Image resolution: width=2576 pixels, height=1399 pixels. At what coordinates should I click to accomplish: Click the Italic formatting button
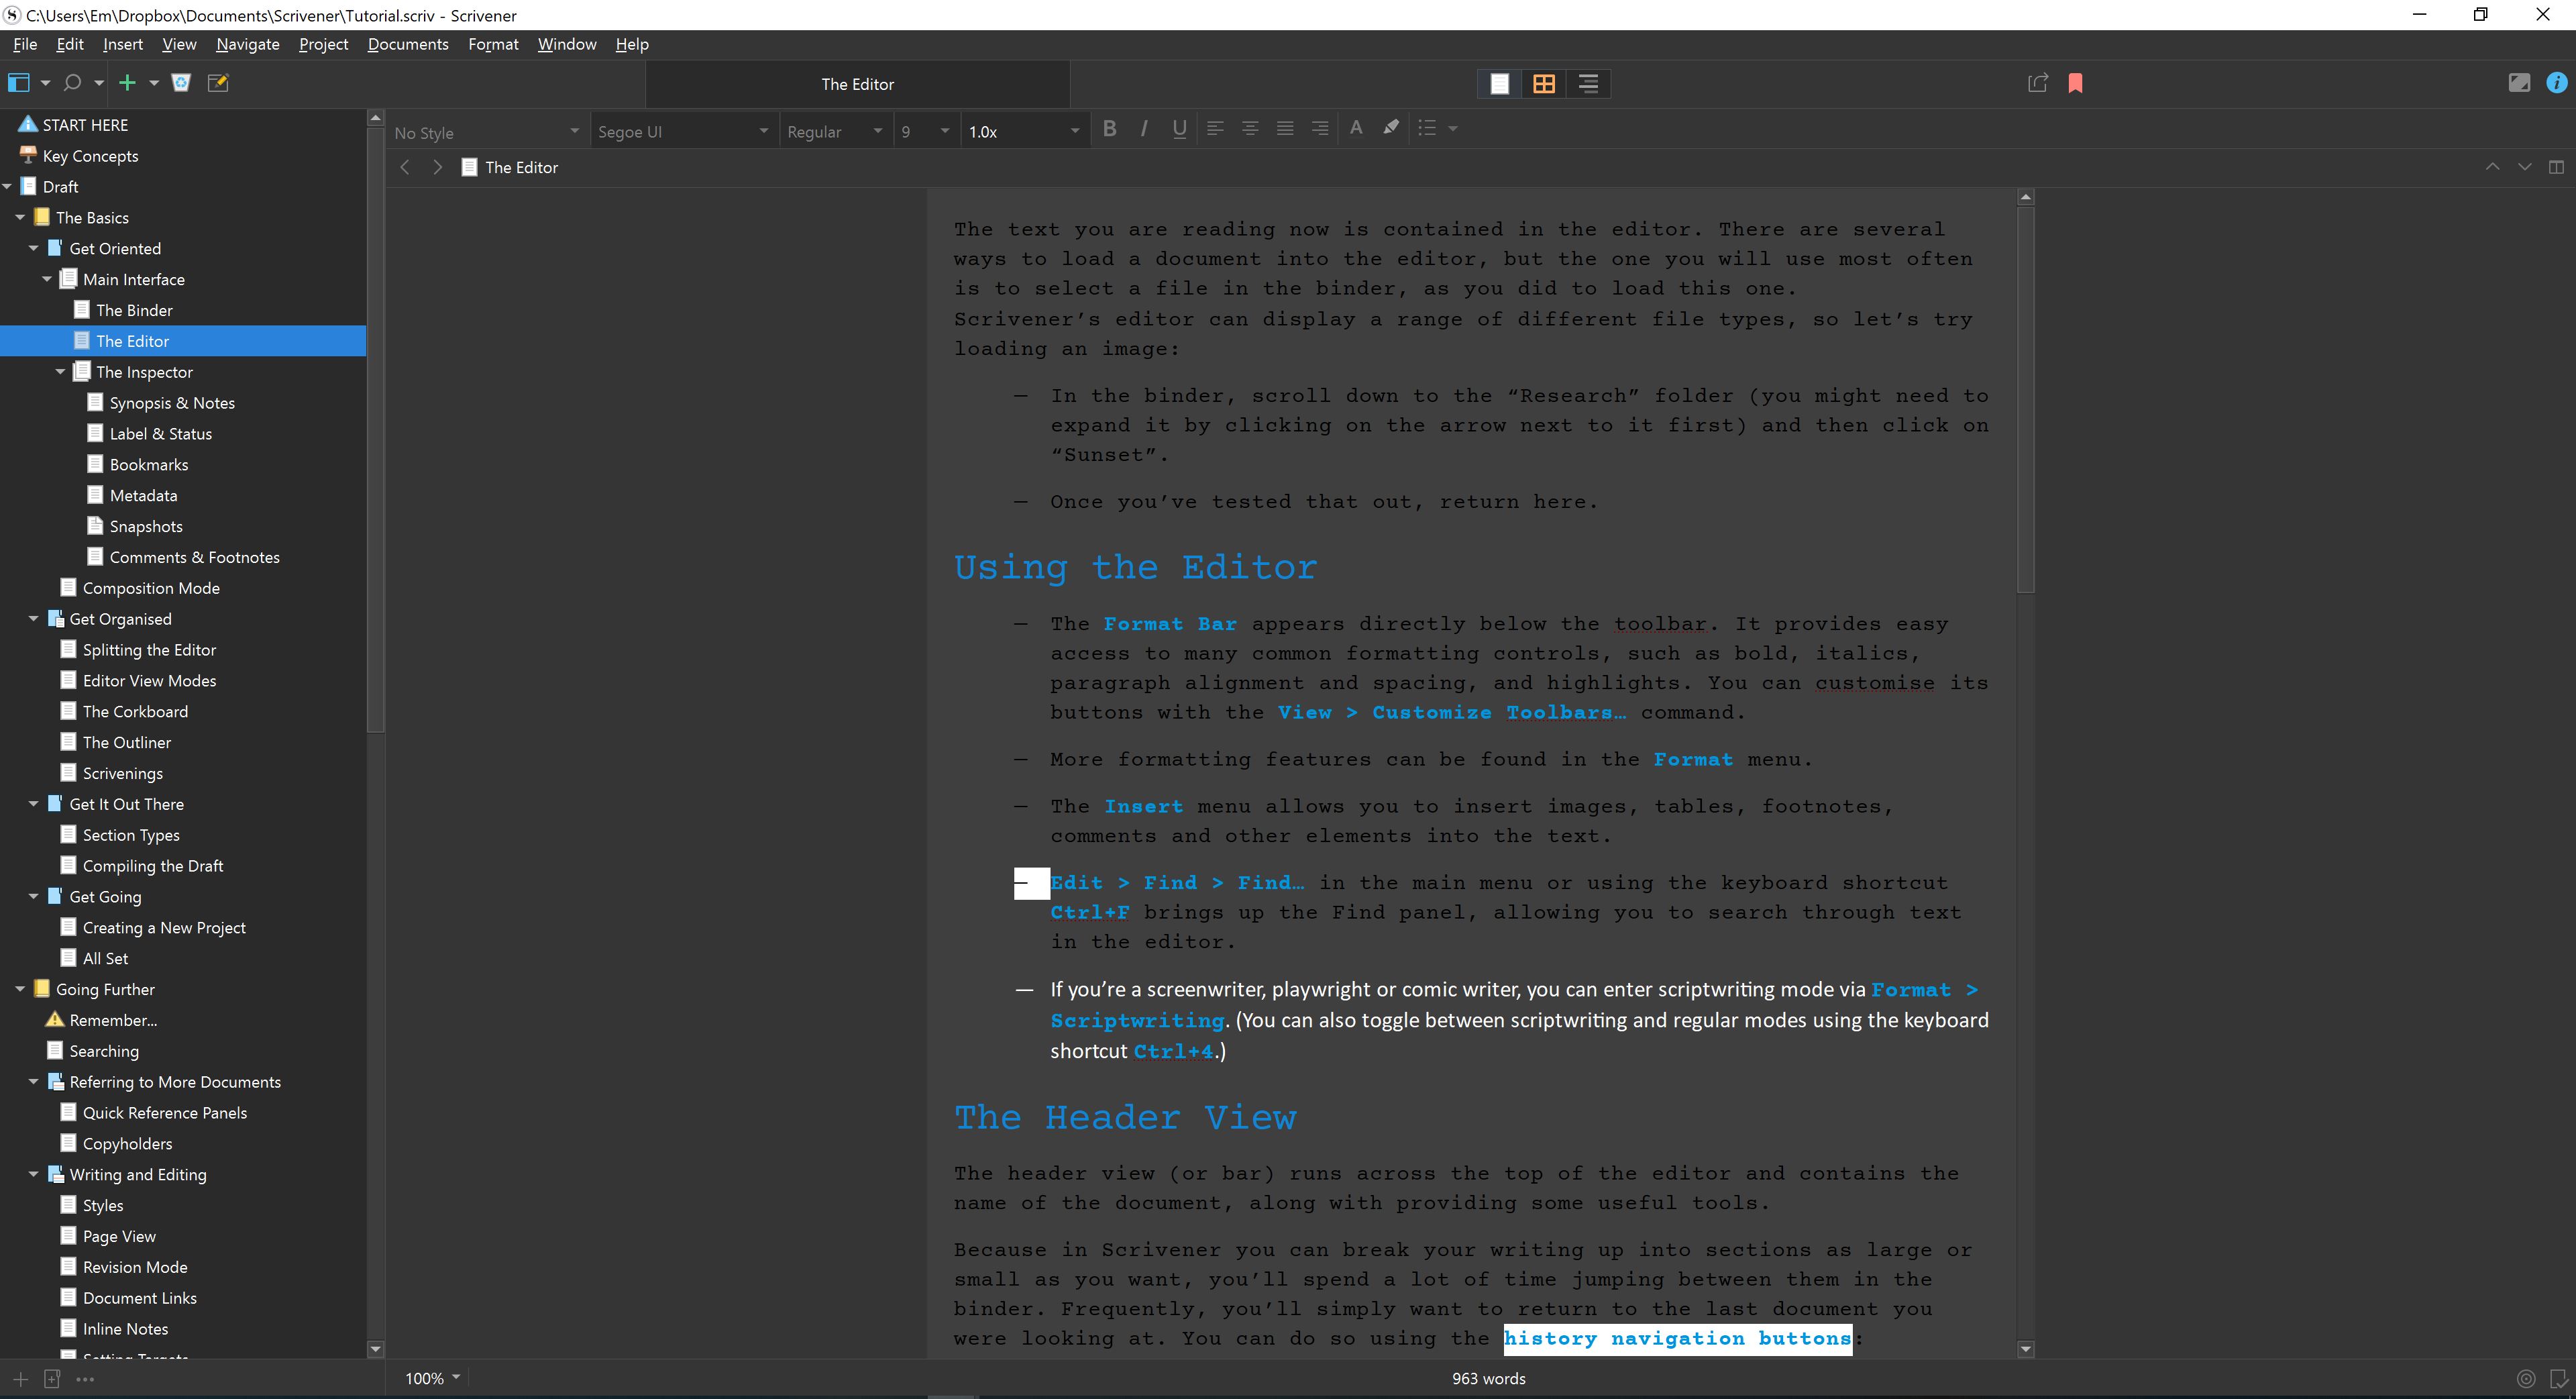[x=1144, y=128]
